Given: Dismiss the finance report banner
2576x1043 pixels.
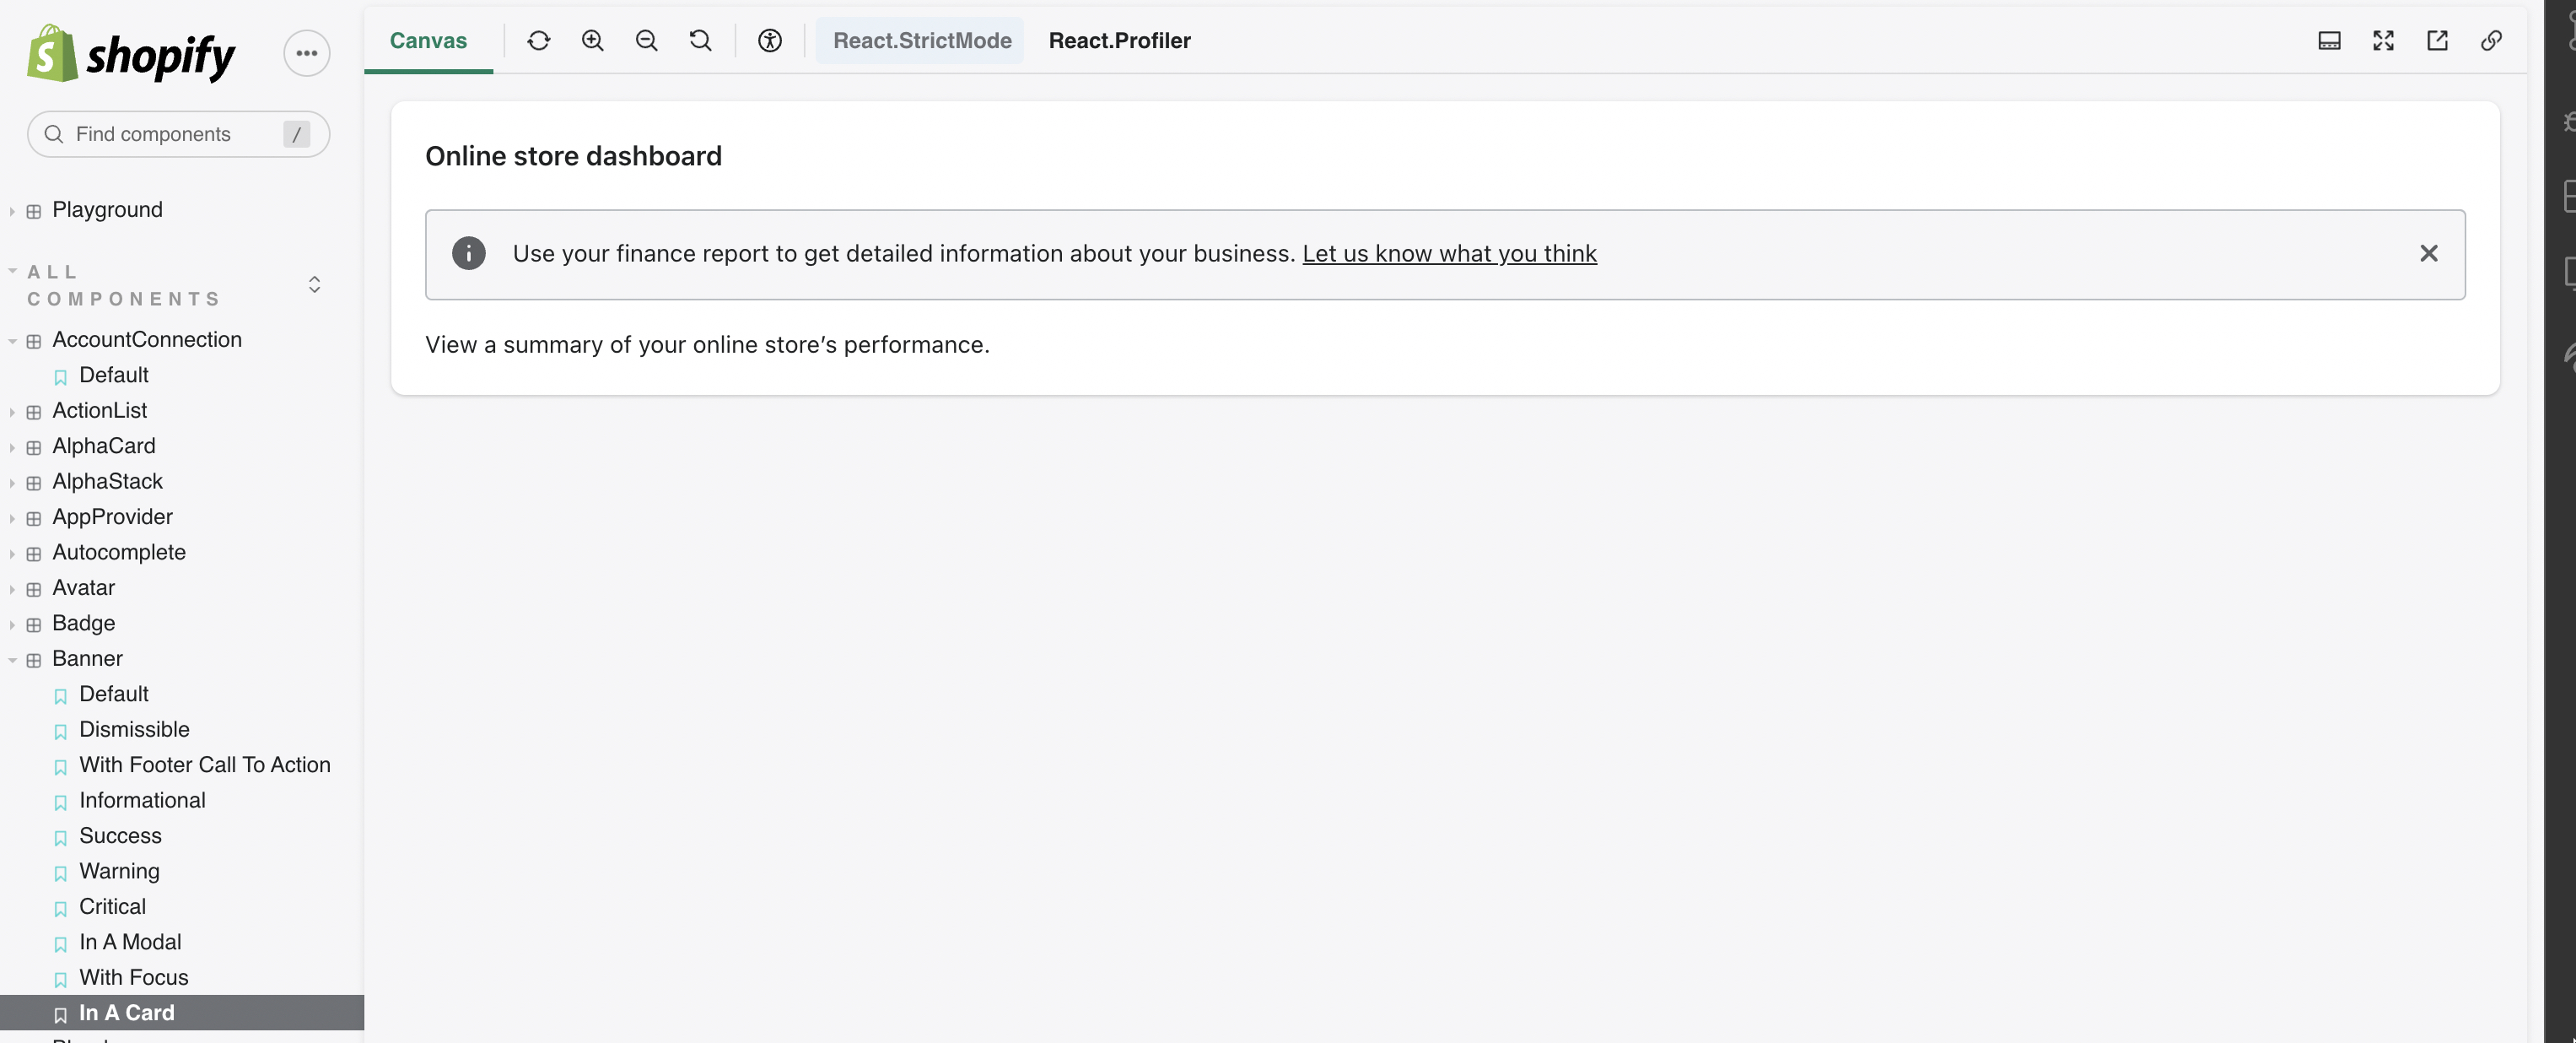Looking at the screenshot, I should [2428, 253].
